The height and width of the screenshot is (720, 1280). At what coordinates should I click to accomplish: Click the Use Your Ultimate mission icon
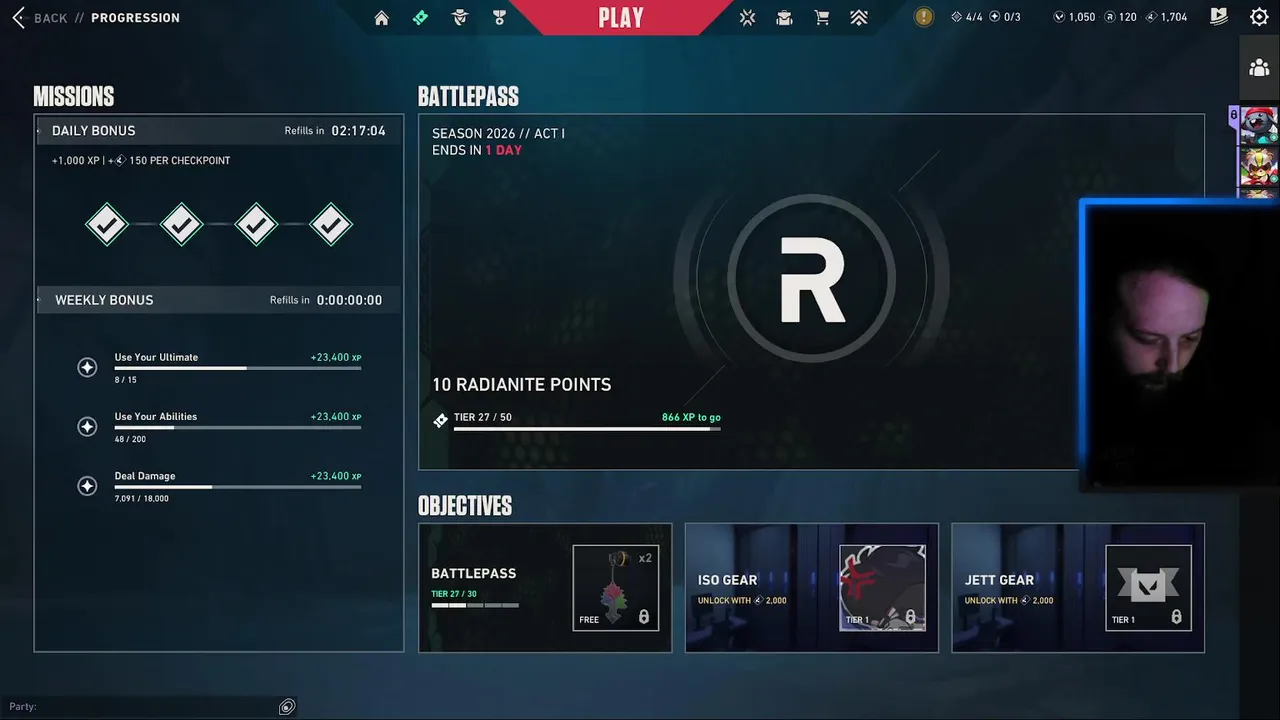tap(87, 367)
